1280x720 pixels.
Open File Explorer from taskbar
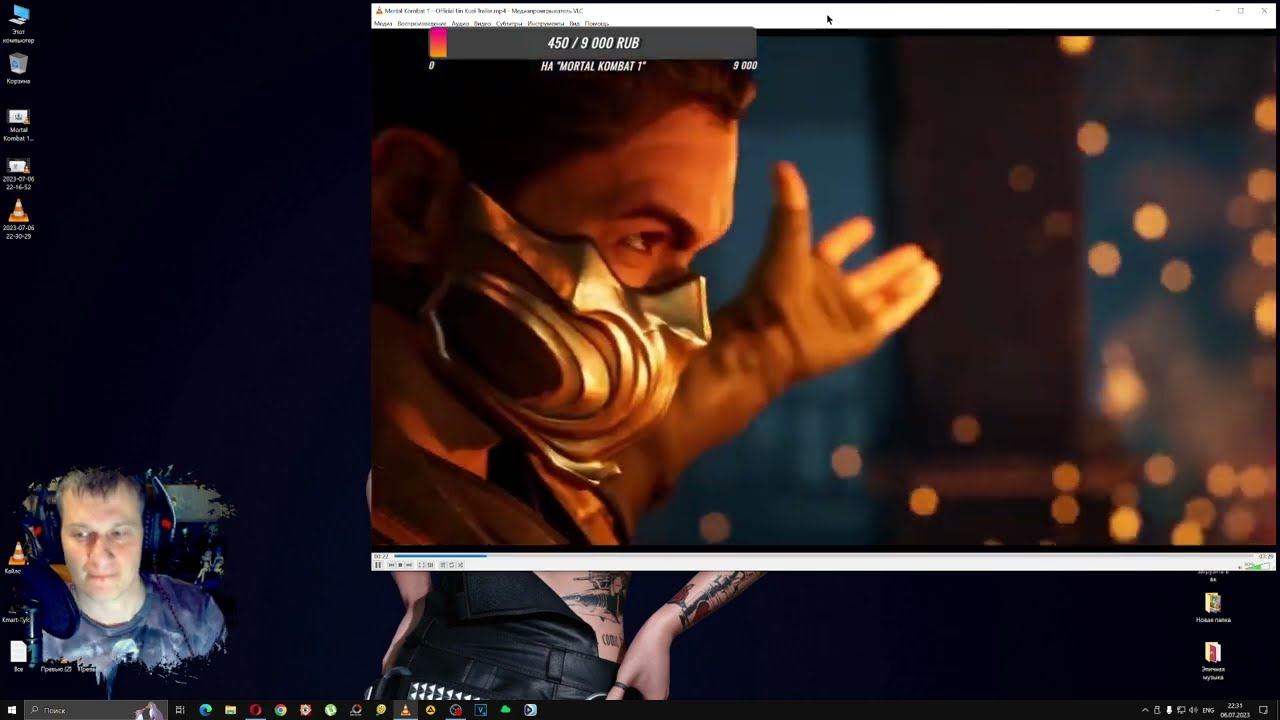230,710
